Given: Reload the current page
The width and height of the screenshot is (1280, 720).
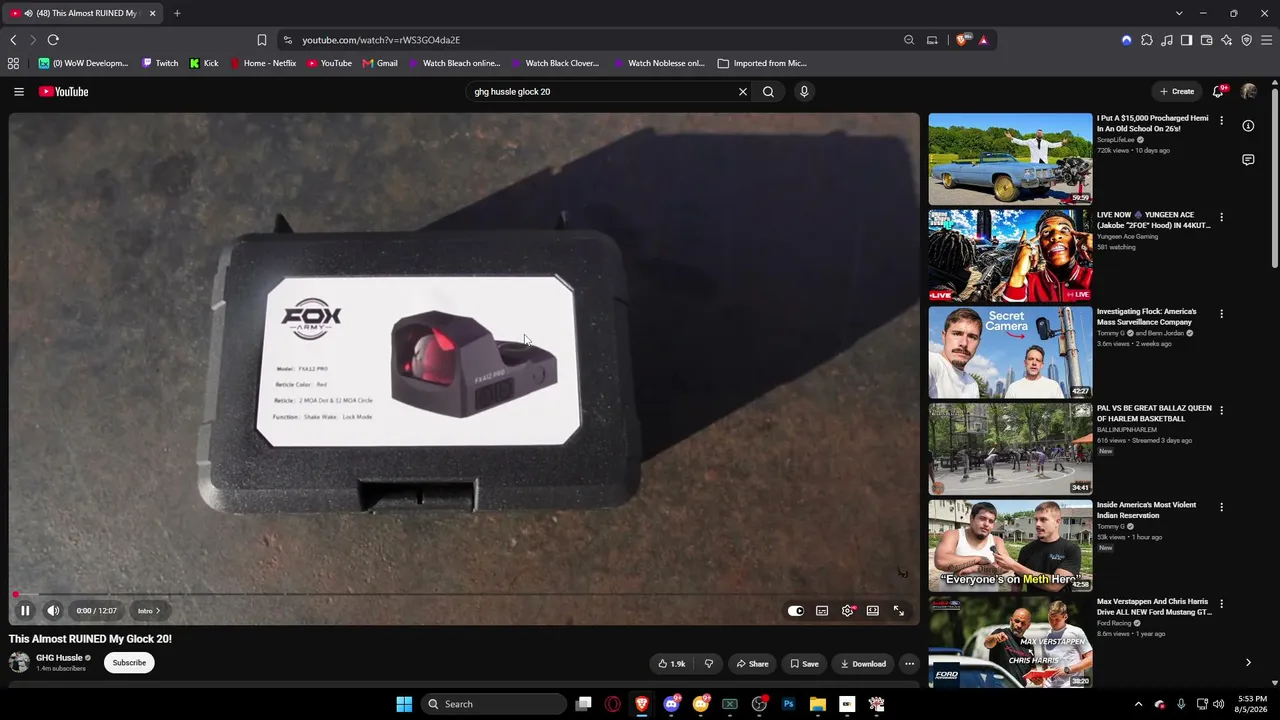Looking at the screenshot, I should 53,40.
